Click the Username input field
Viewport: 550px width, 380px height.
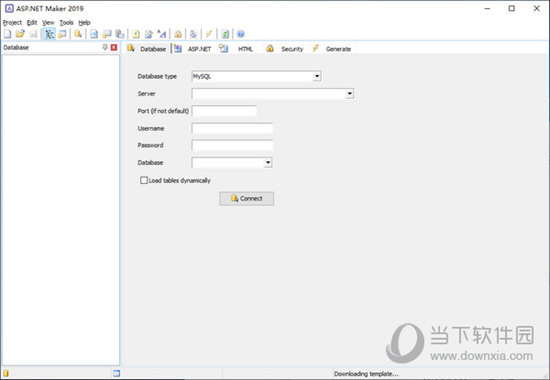pyautogui.click(x=232, y=128)
